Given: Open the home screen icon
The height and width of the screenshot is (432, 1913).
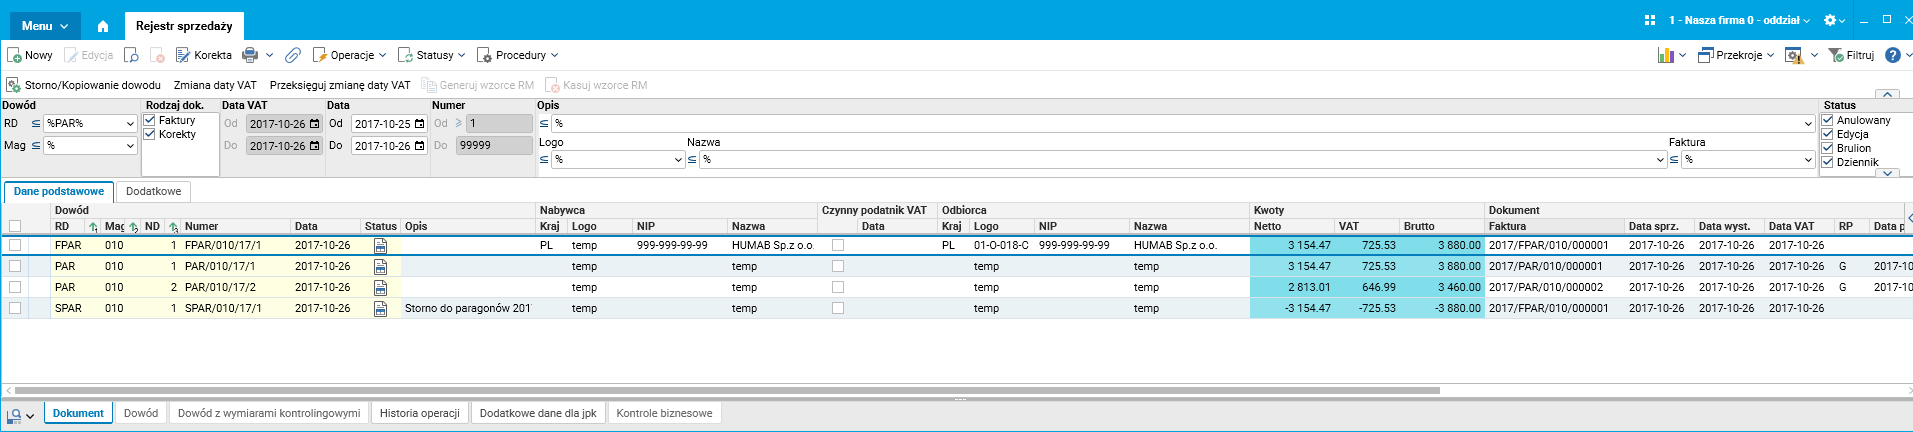Looking at the screenshot, I should (102, 26).
